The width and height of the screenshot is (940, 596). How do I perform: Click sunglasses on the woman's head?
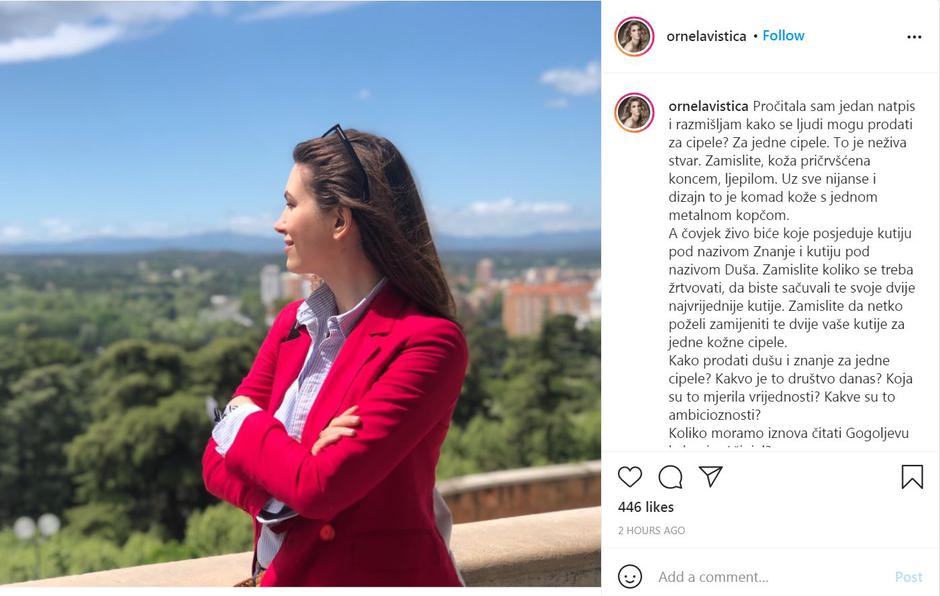click(x=347, y=157)
